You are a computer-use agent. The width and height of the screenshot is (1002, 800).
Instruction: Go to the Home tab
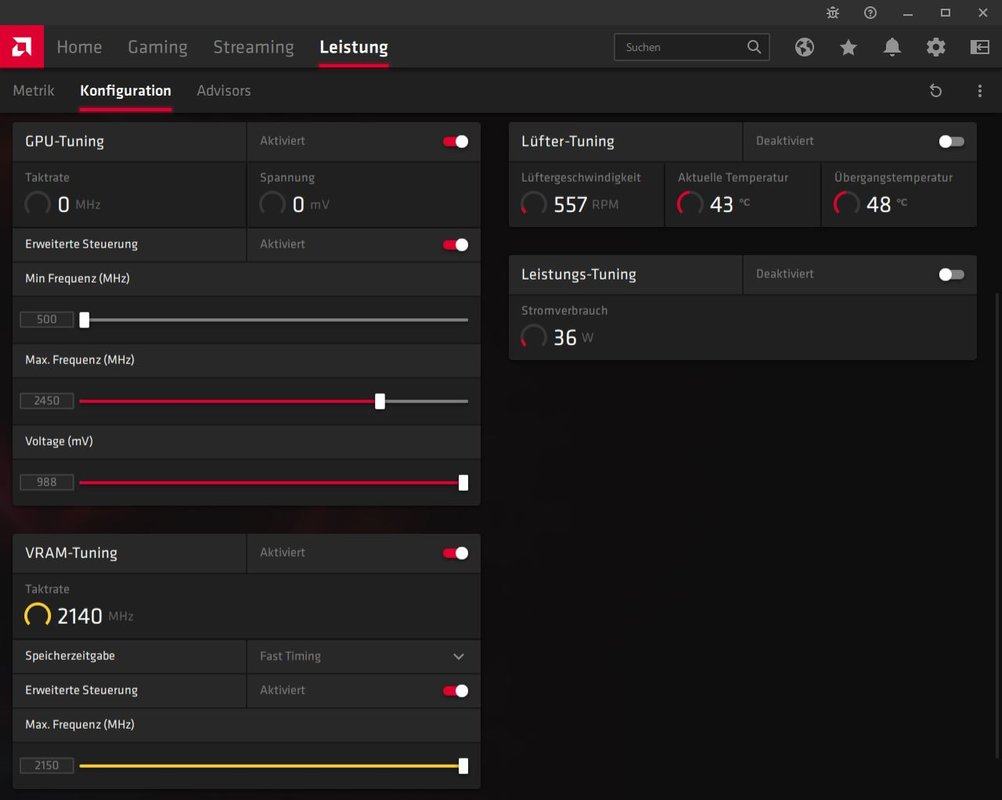coord(79,47)
